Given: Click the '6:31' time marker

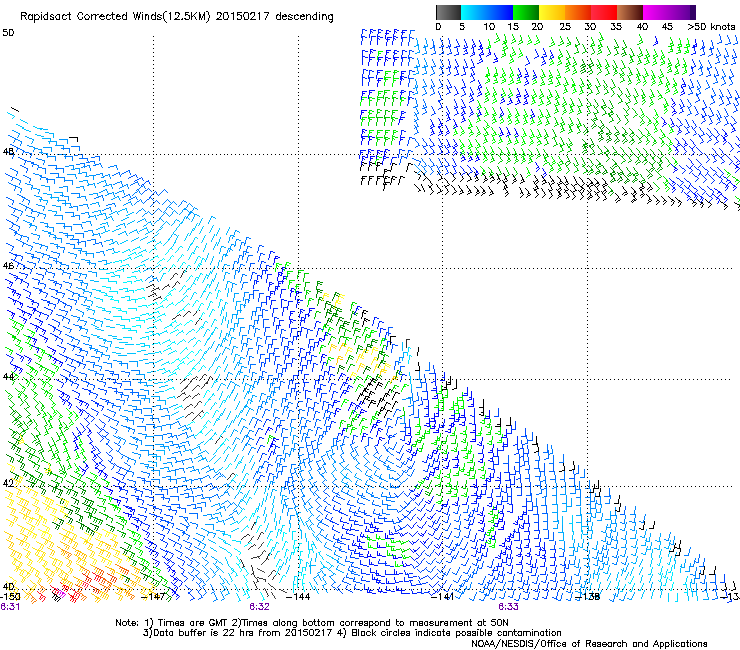Looking at the screenshot, I should coord(10,607).
